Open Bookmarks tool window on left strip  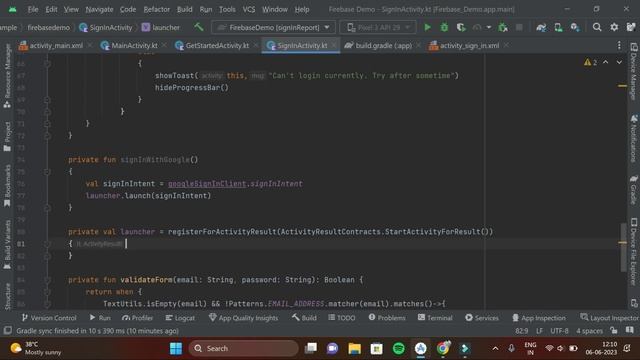pos(7,186)
